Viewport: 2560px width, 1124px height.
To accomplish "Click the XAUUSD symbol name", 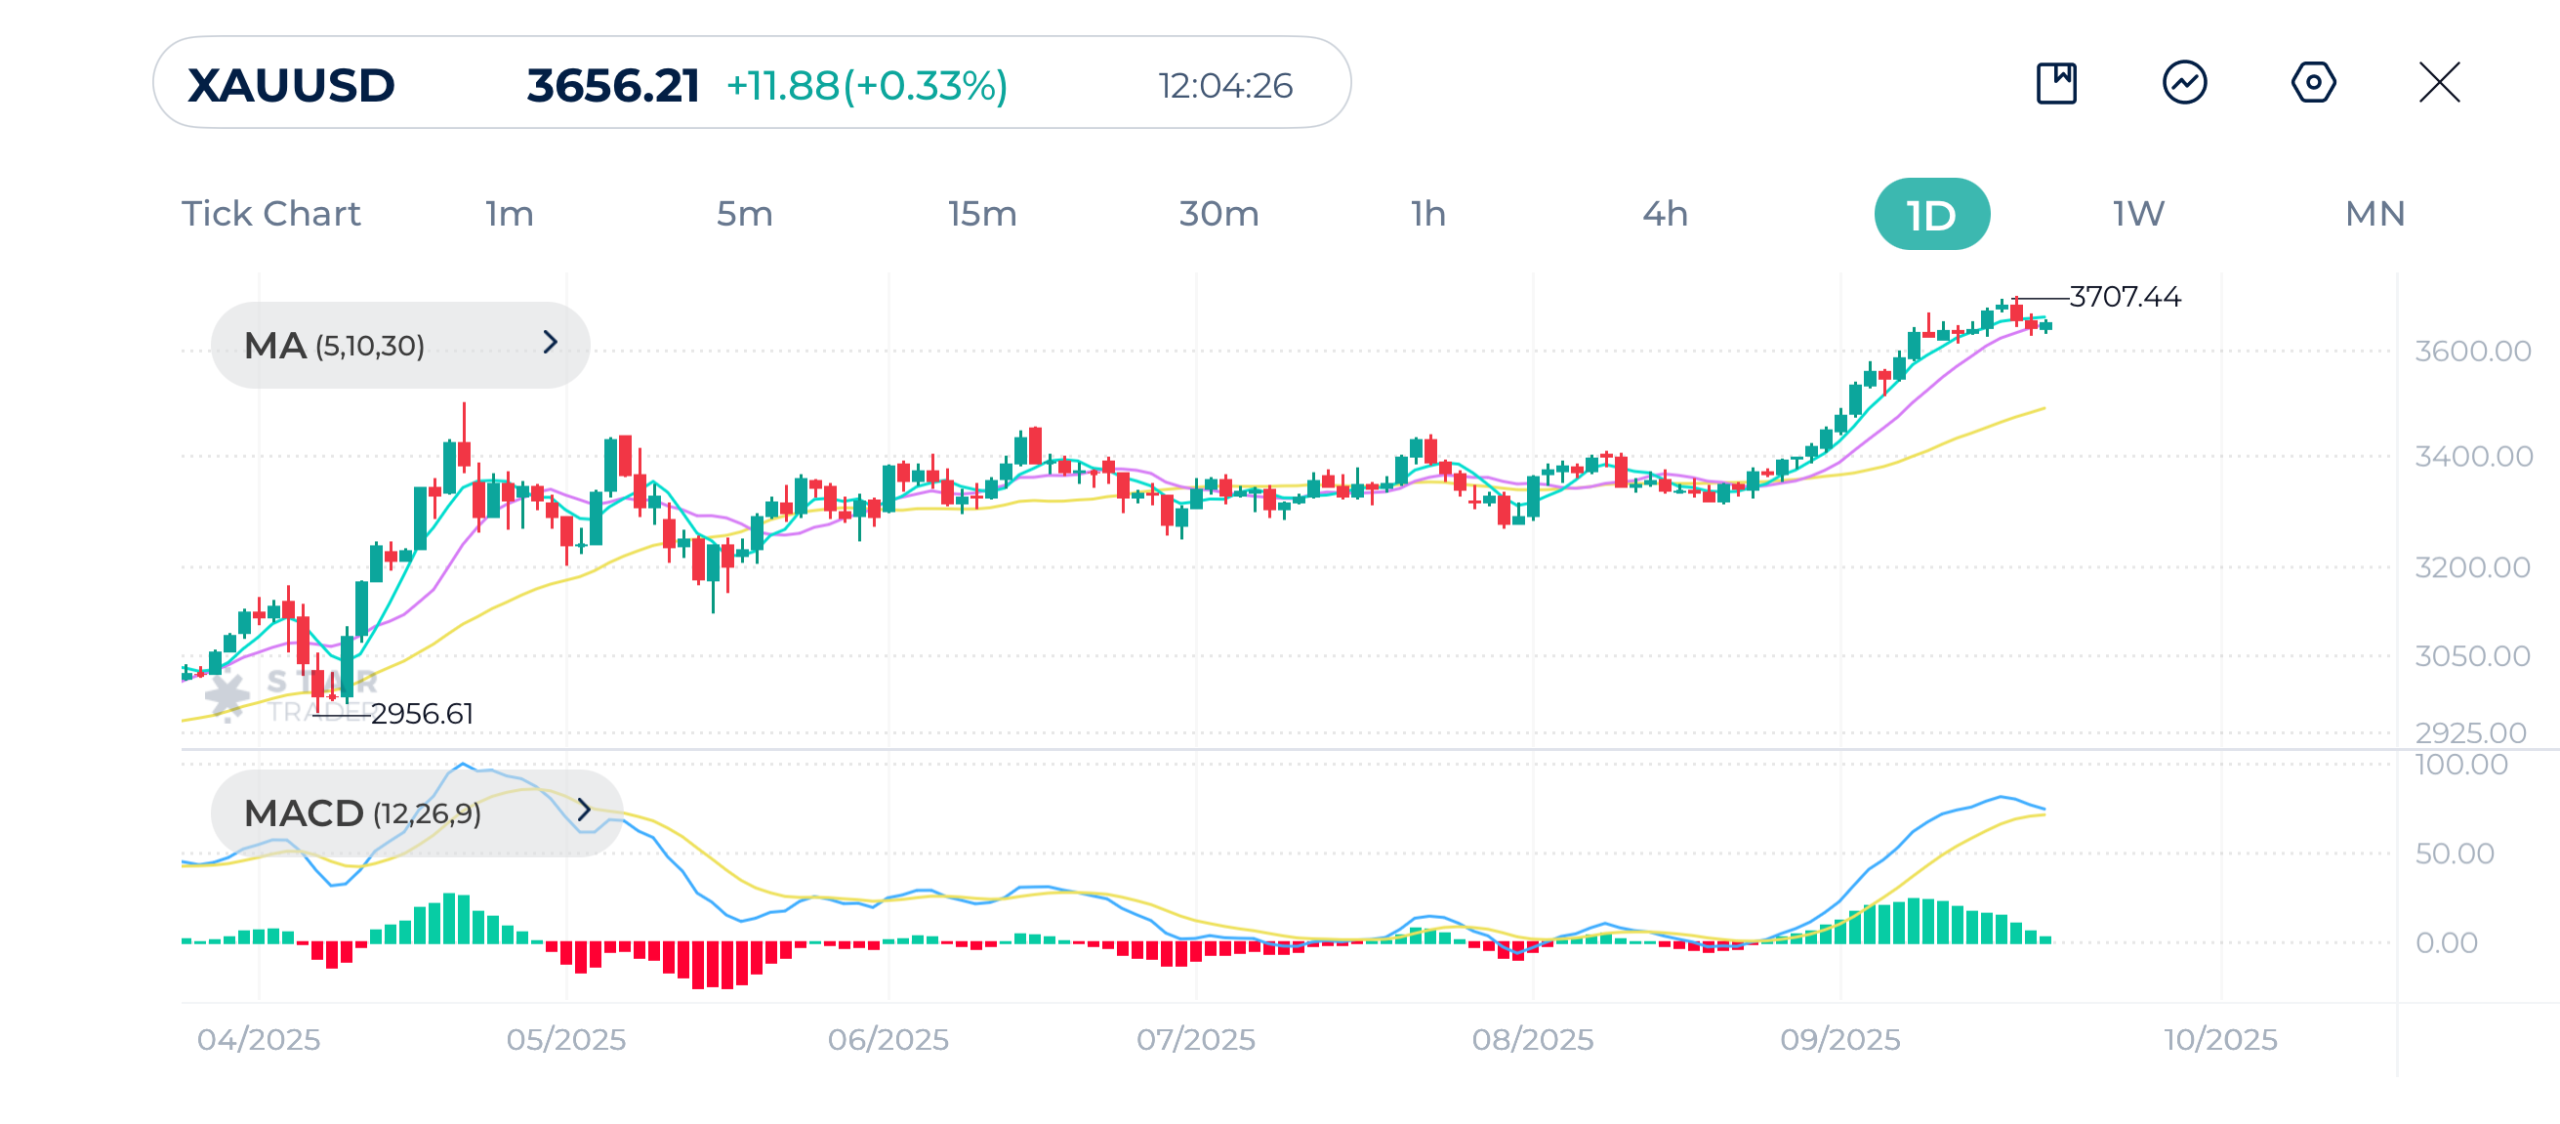I will (x=291, y=86).
